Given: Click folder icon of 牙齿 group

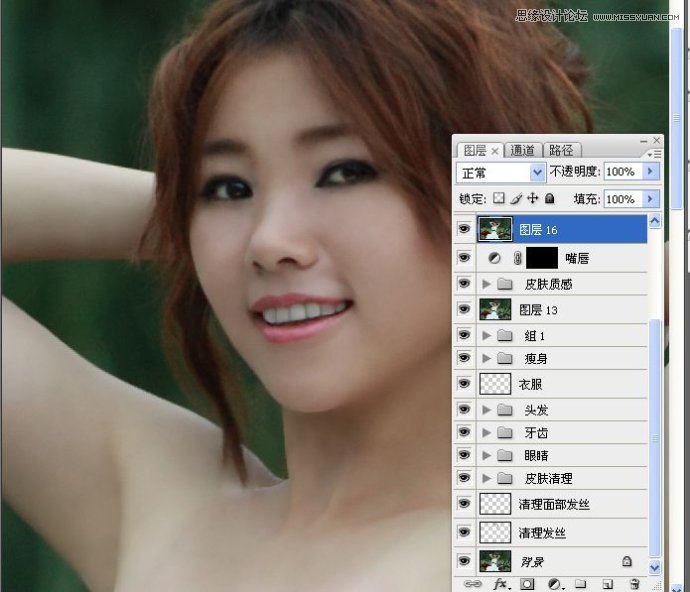Looking at the screenshot, I should coord(505,433).
